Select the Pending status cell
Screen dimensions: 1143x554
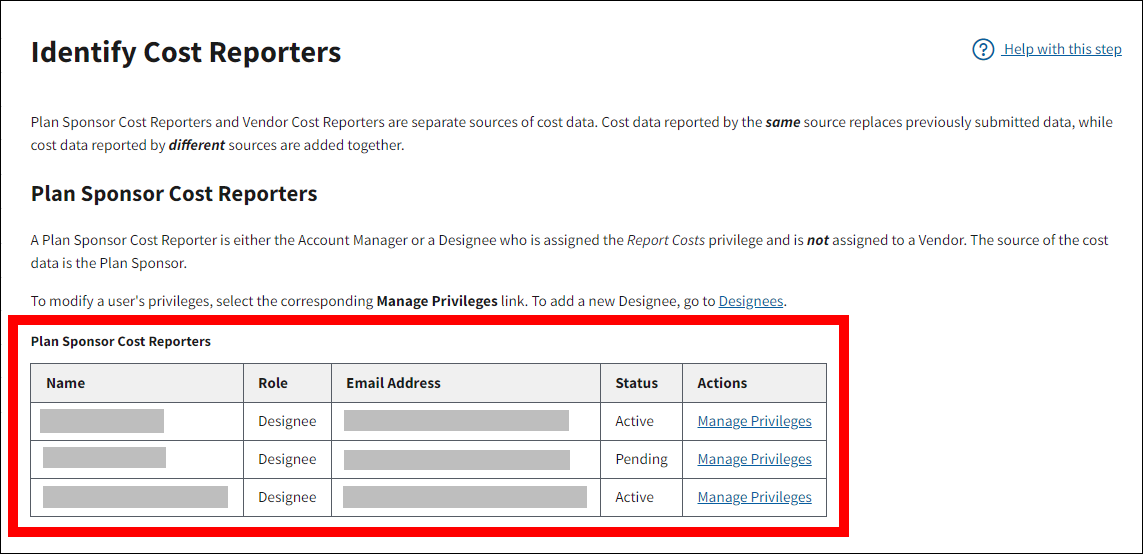point(641,460)
